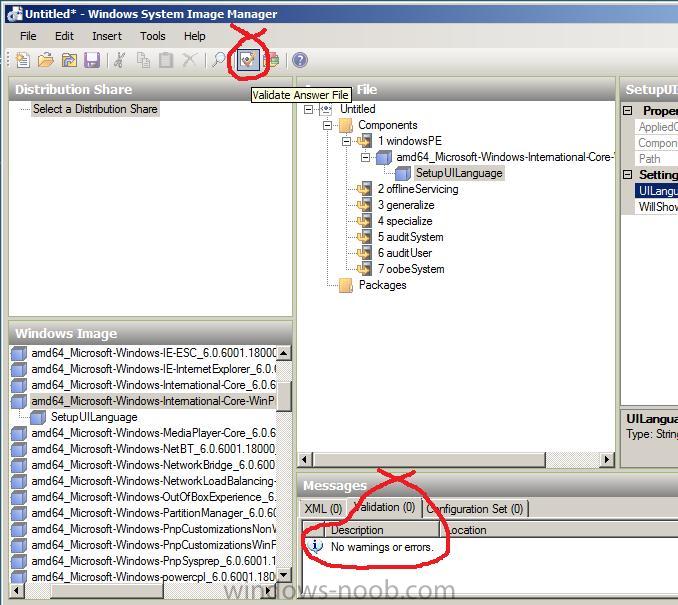Click the pass icon beside 4 specialize

[x=365, y=221]
